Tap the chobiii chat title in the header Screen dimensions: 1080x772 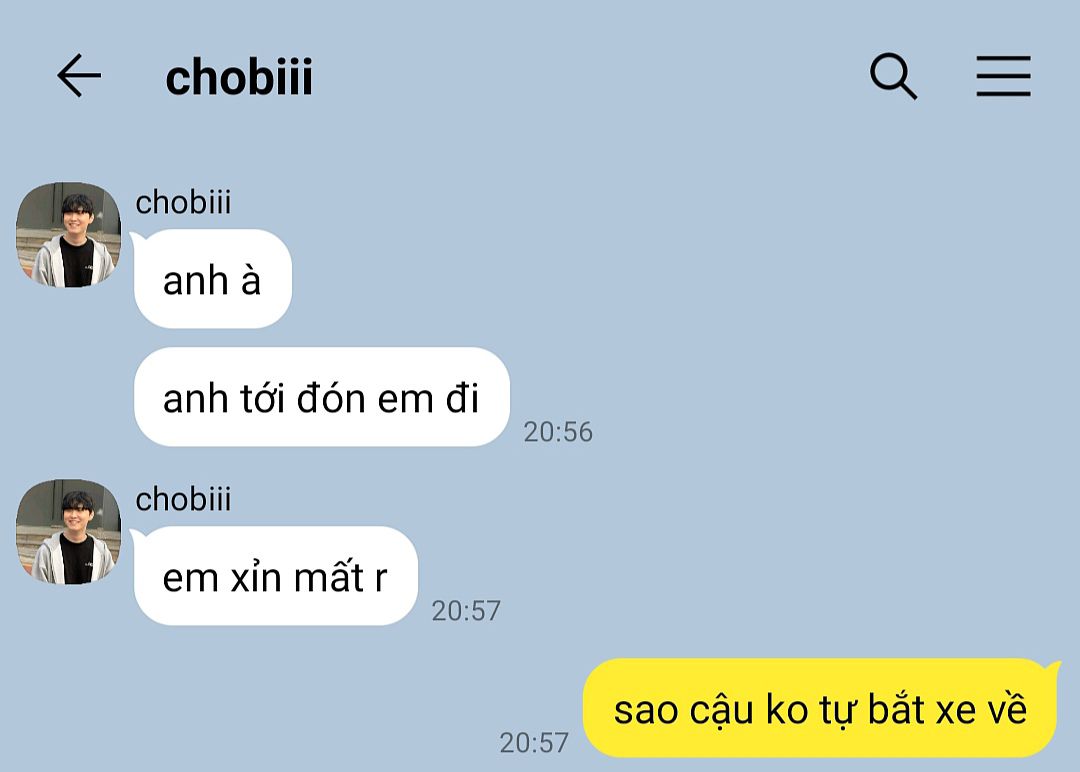pos(239,77)
